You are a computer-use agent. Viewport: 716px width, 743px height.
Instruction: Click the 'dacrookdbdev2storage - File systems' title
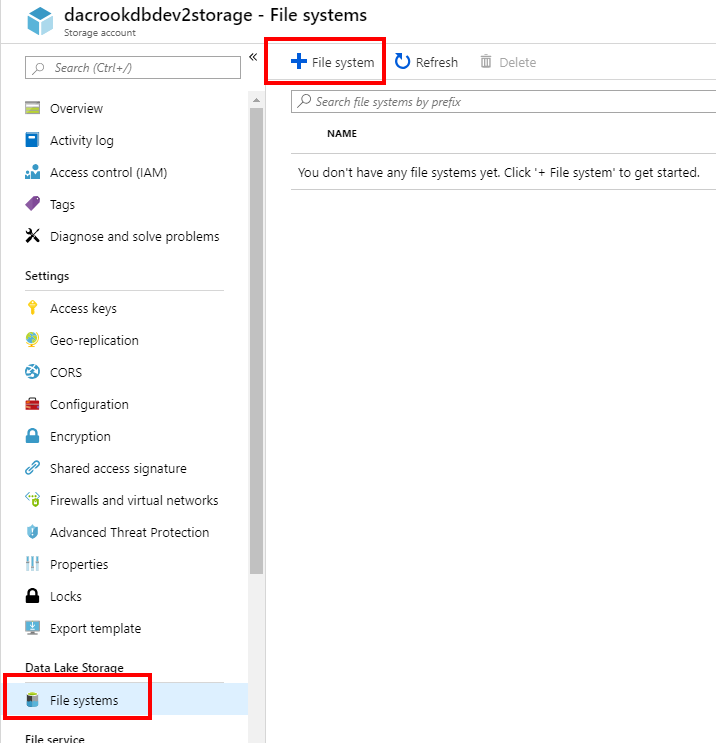pos(215,15)
